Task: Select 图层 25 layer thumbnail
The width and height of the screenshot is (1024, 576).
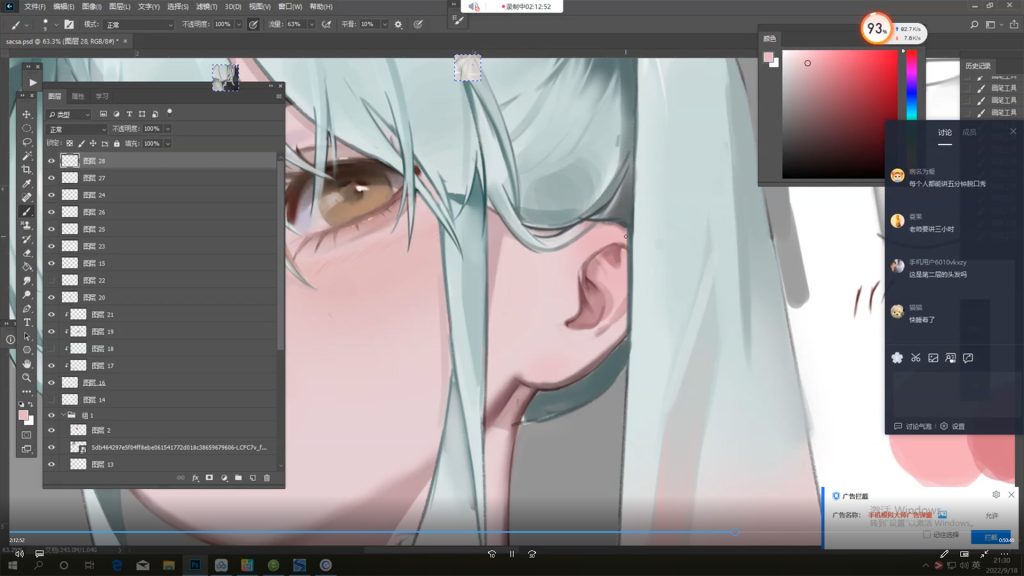Action: [x=70, y=229]
